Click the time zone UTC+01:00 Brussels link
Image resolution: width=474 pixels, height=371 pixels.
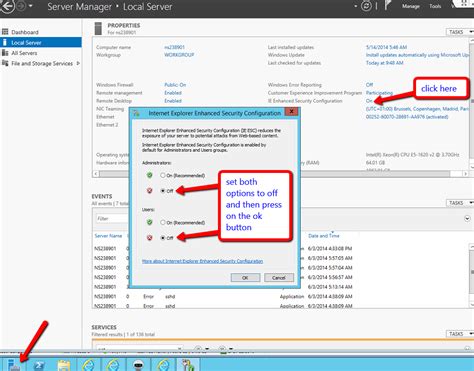coord(418,109)
